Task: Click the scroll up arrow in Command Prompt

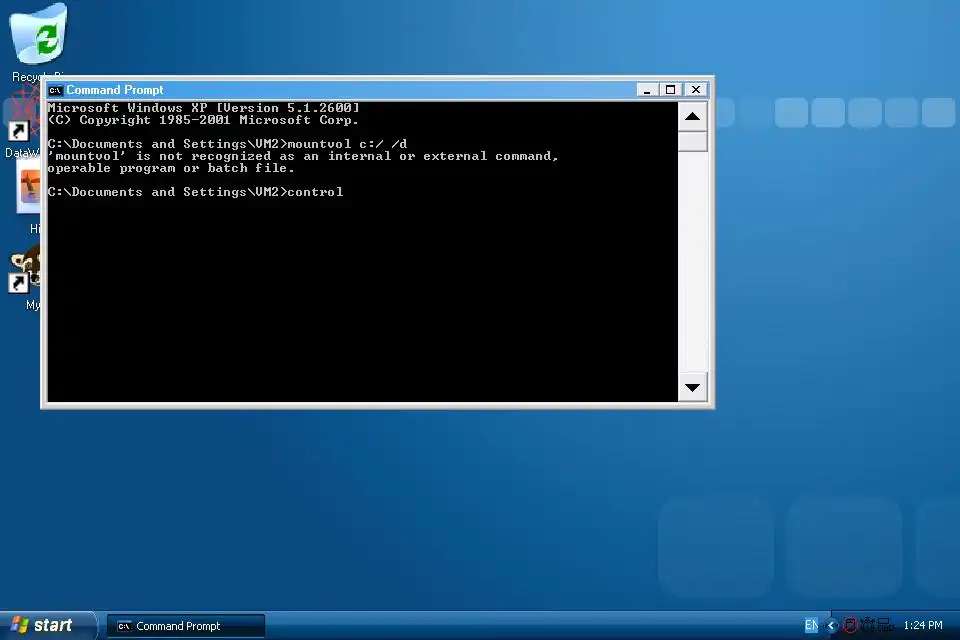Action: (692, 116)
